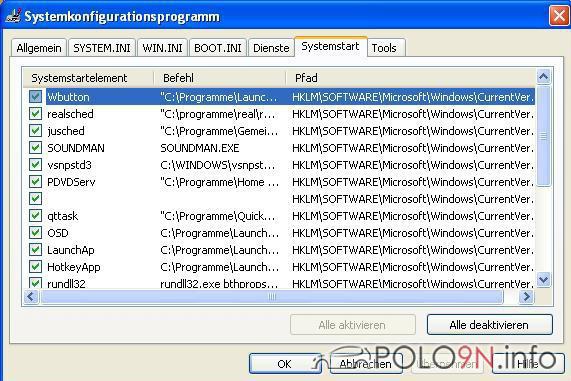
Task: Switch to the Allgemein tab
Action: coord(39,48)
